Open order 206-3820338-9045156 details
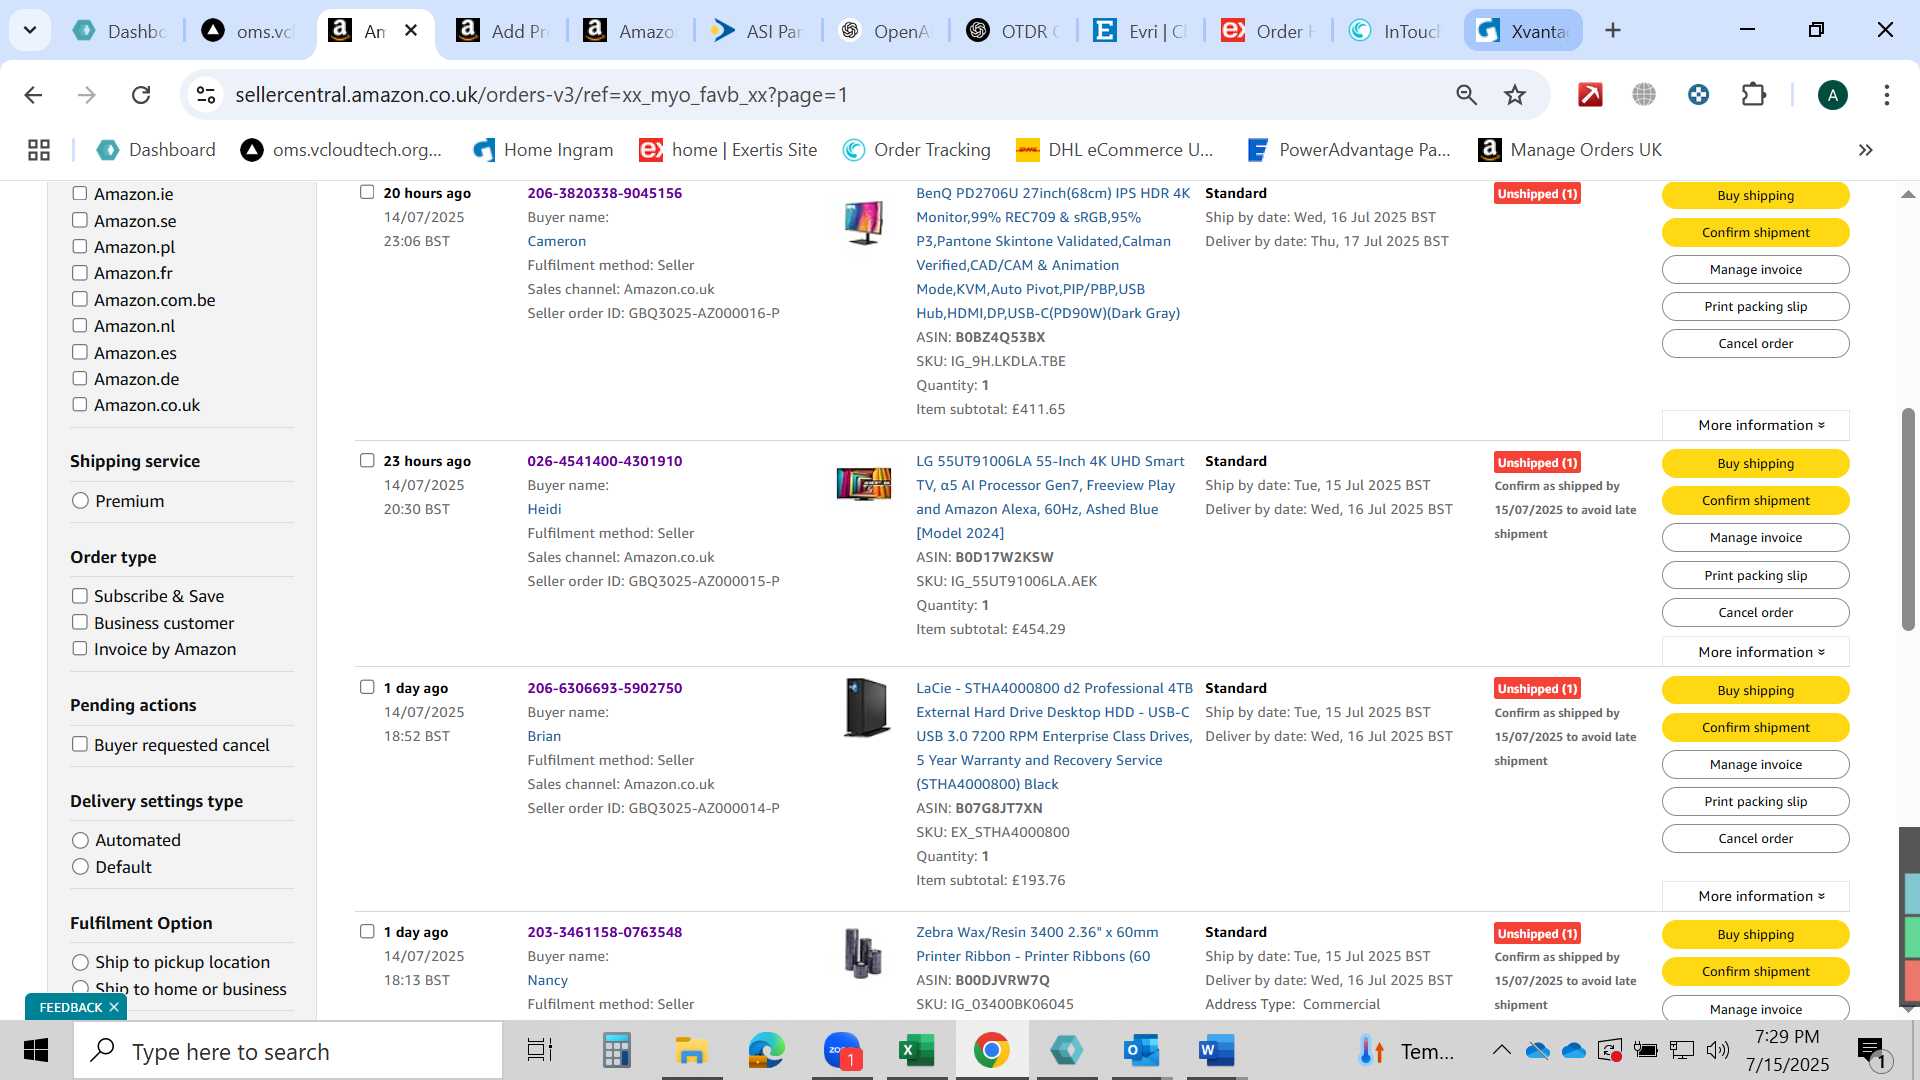This screenshot has width=1920, height=1080. (604, 193)
